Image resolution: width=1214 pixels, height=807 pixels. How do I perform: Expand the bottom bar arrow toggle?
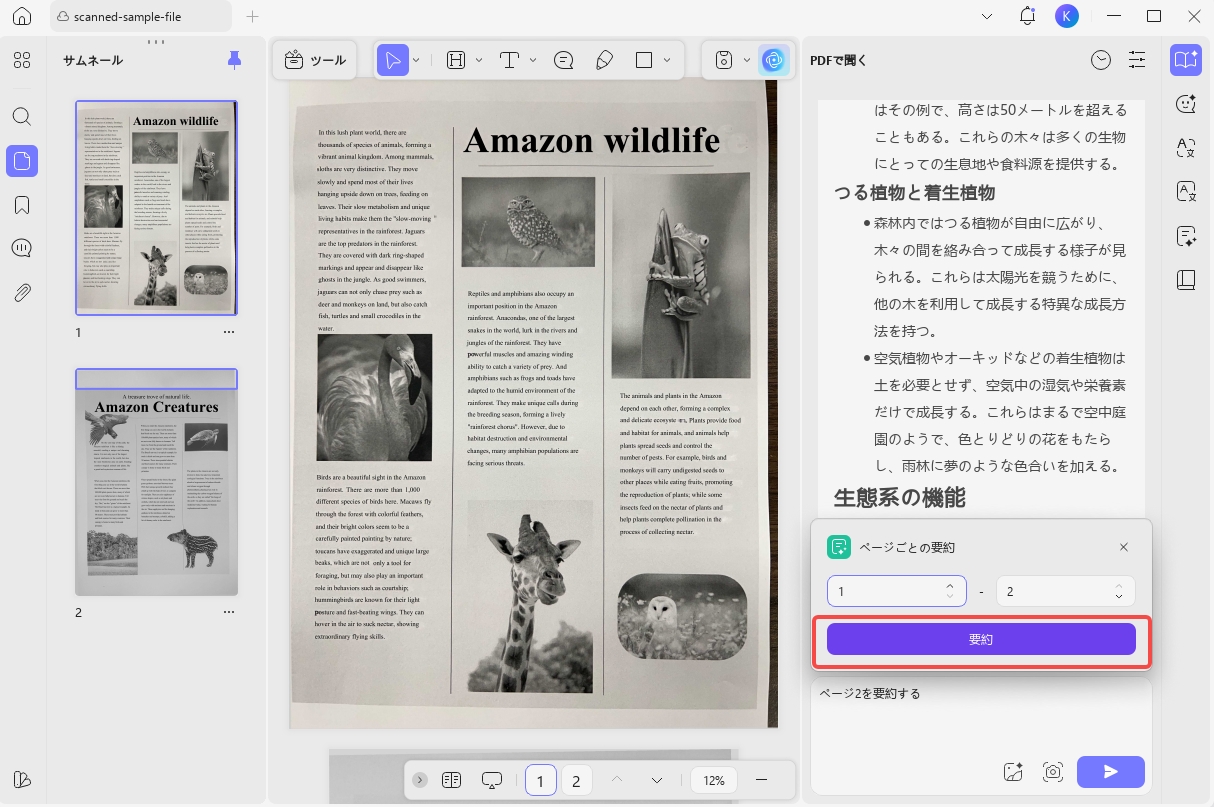420,780
